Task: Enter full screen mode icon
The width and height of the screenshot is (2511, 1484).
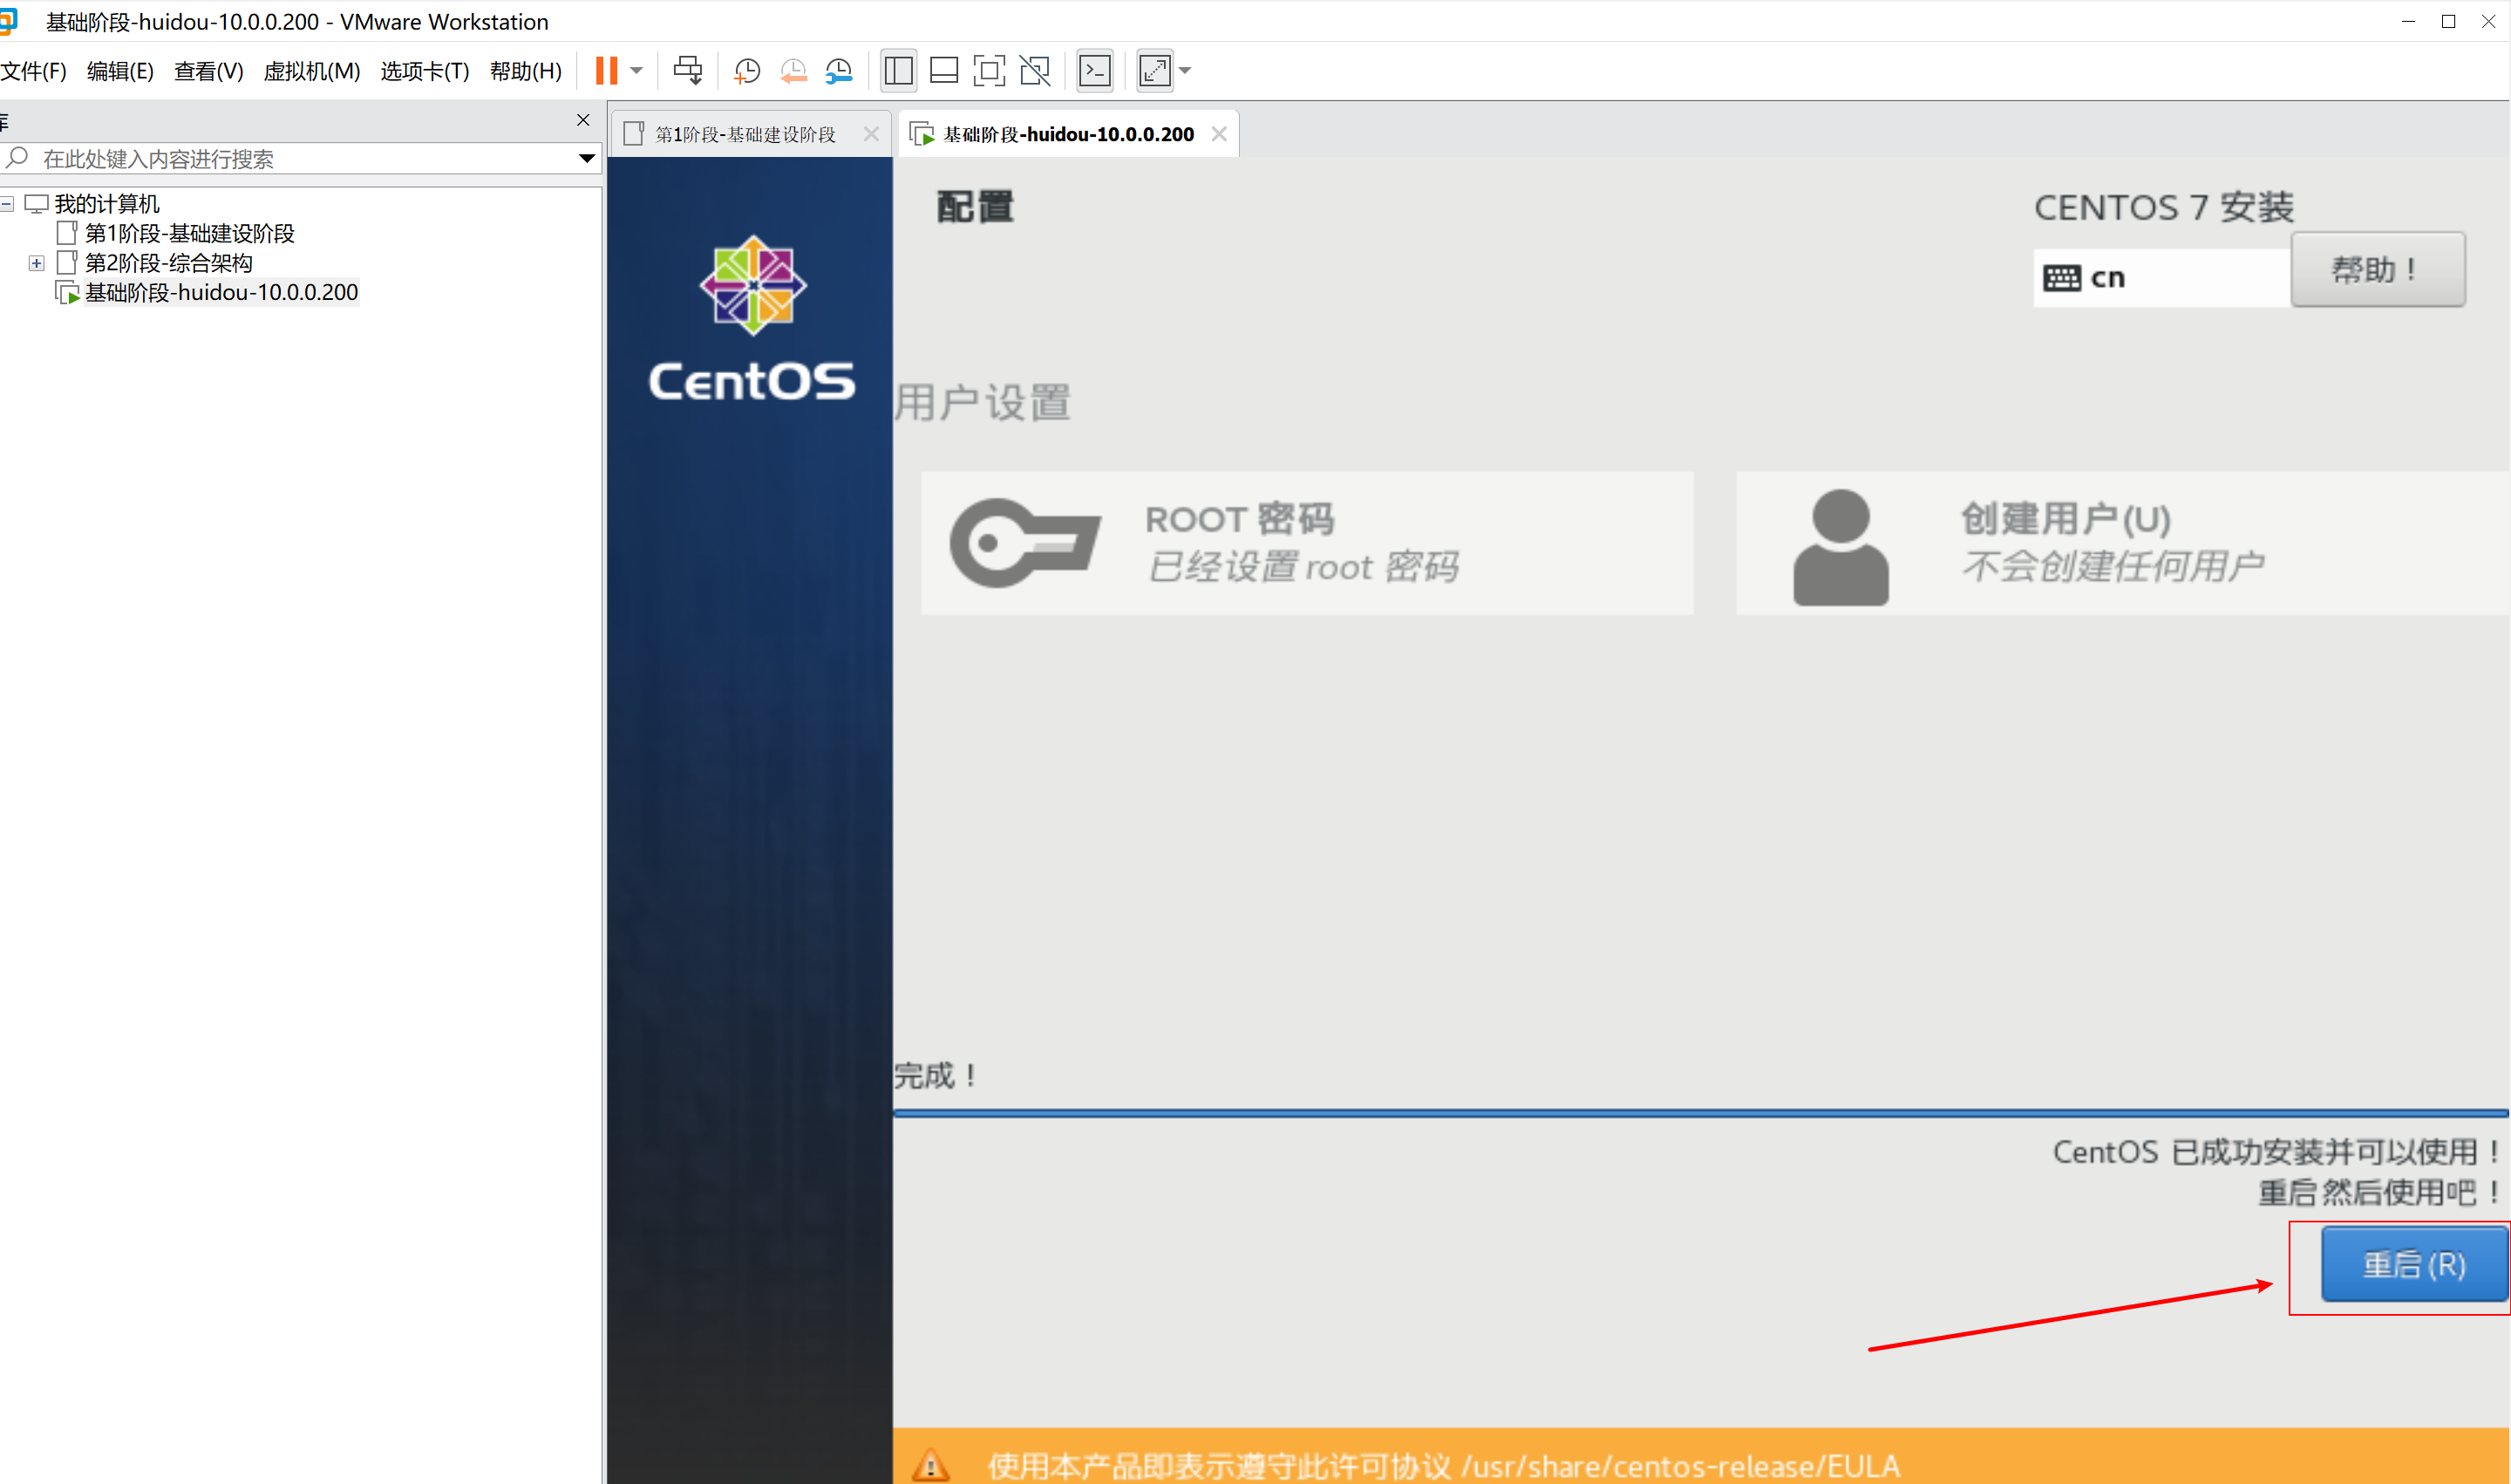Action: point(988,70)
